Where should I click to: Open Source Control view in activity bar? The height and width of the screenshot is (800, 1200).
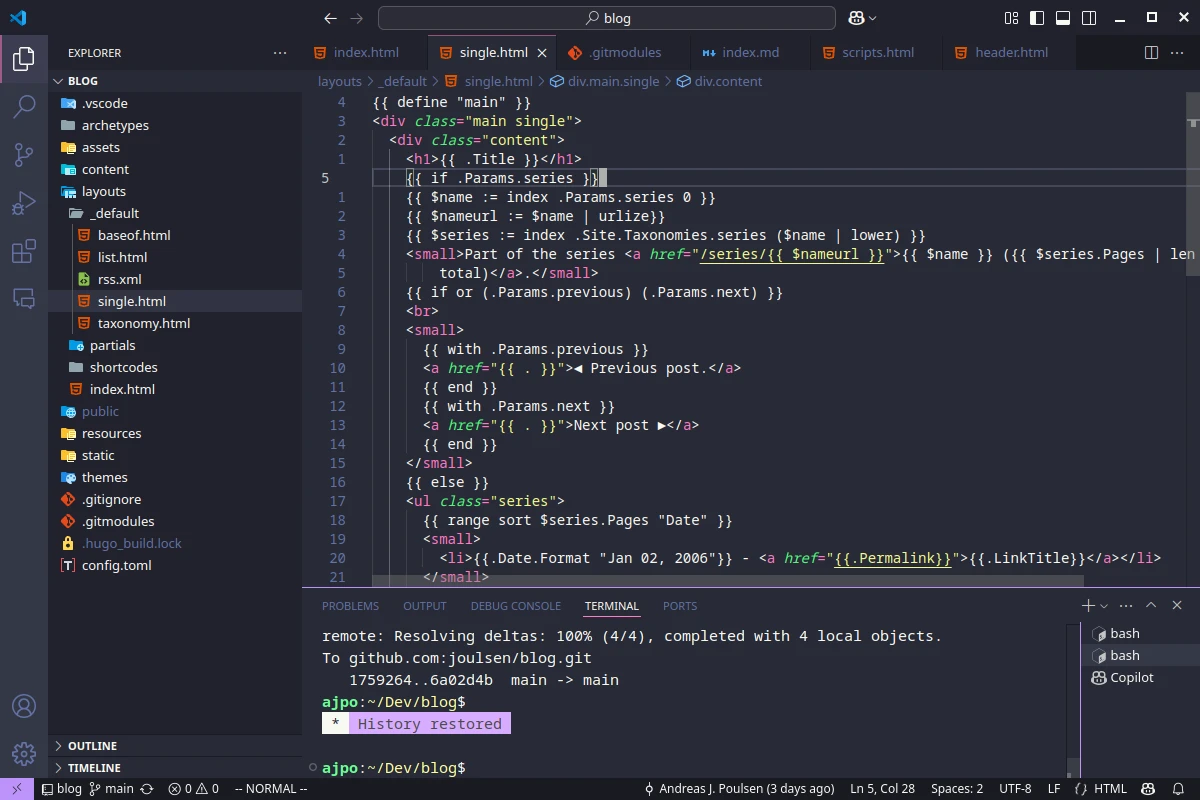pos(24,155)
